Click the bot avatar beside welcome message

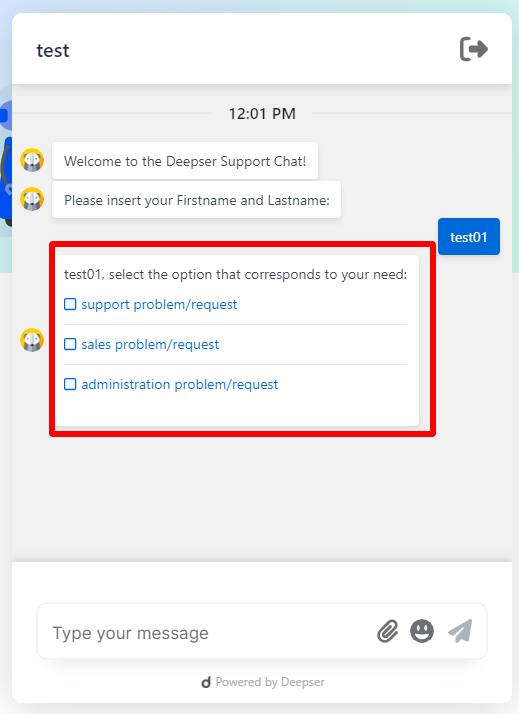(32, 160)
